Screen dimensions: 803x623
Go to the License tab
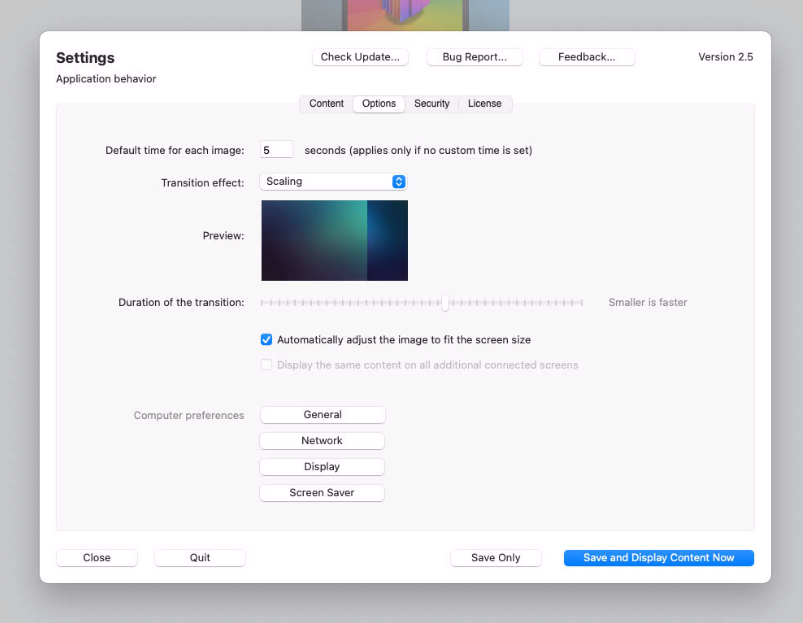click(x=484, y=103)
